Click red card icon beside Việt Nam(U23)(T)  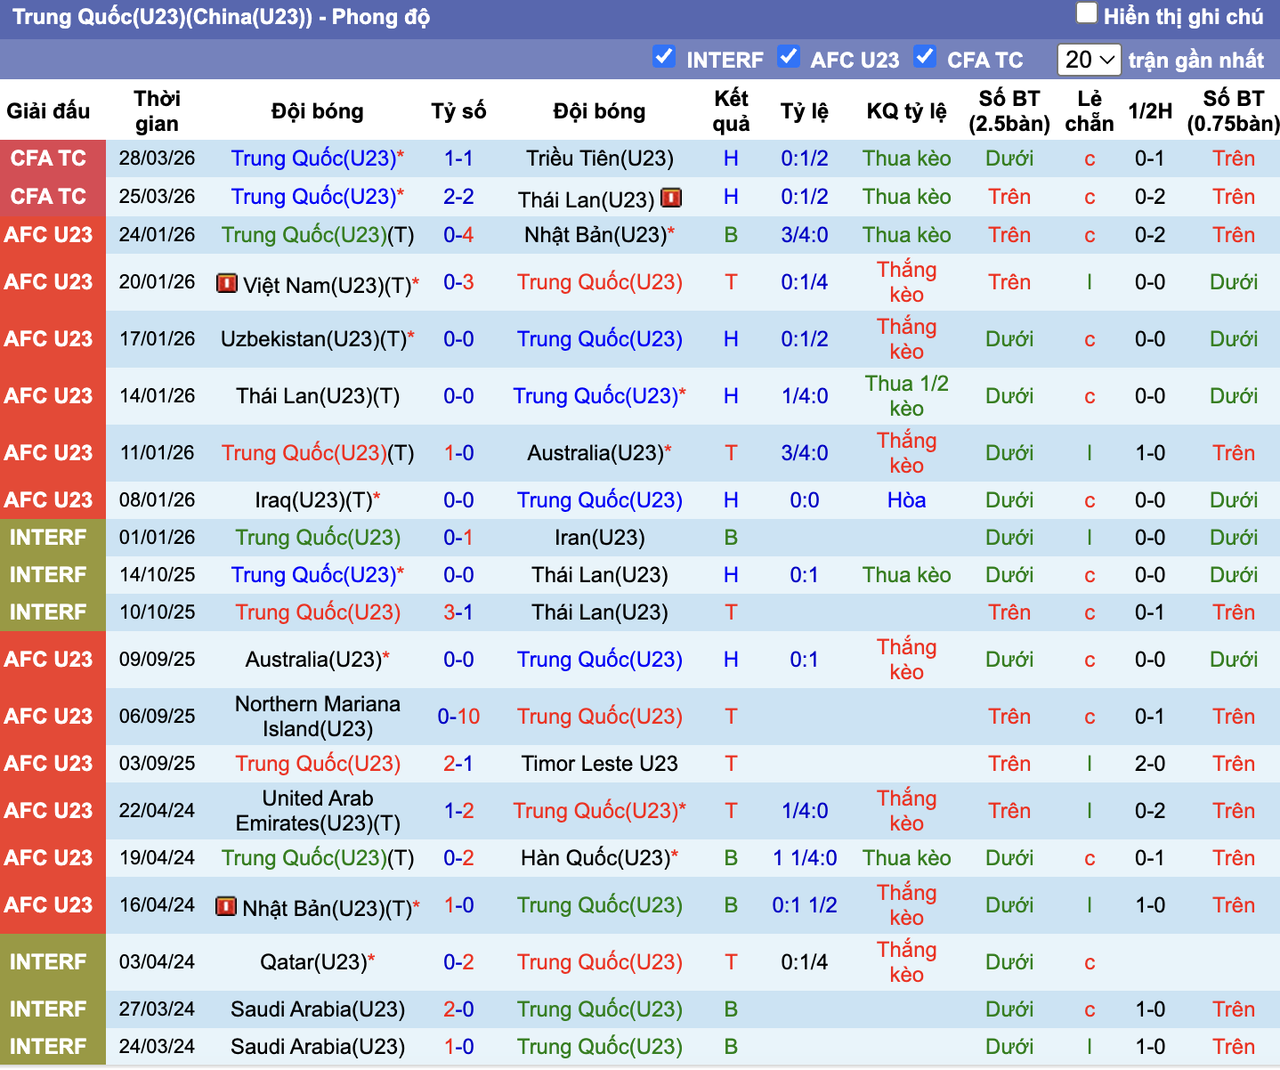[227, 284]
